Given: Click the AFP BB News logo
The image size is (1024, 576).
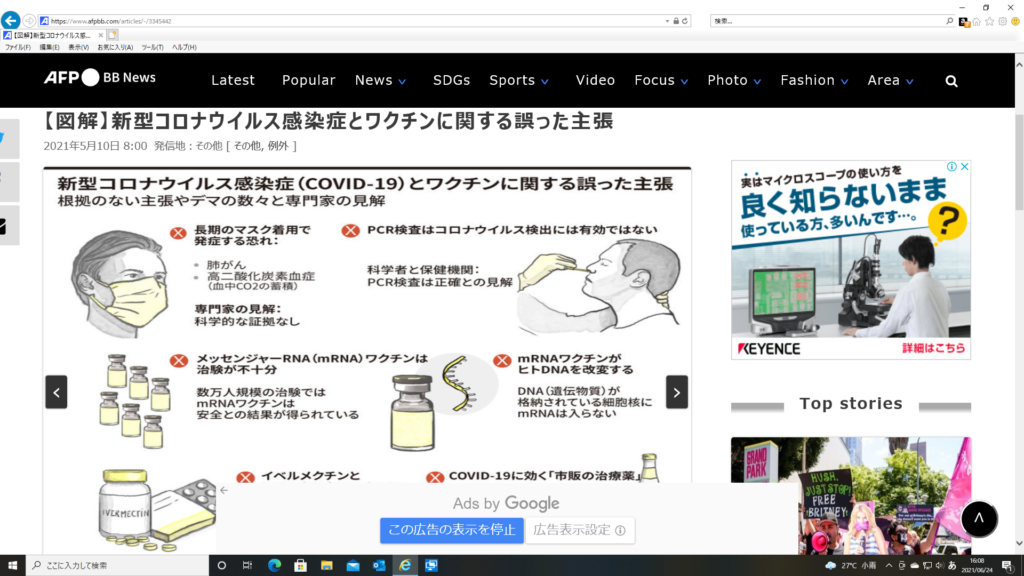Looking at the screenshot, I should [100, 78].
